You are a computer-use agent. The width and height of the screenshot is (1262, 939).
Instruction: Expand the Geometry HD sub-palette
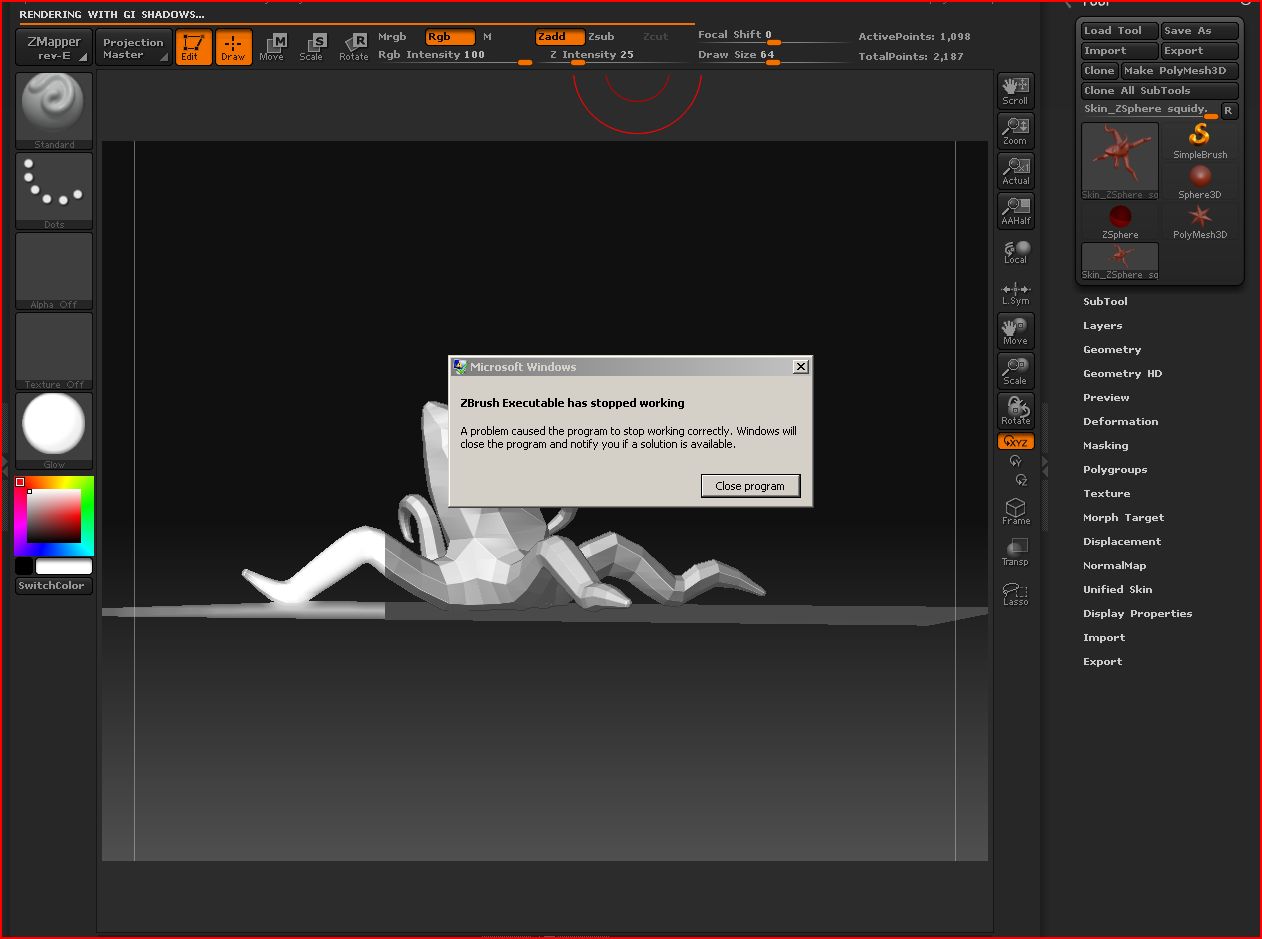point(1122,373)
